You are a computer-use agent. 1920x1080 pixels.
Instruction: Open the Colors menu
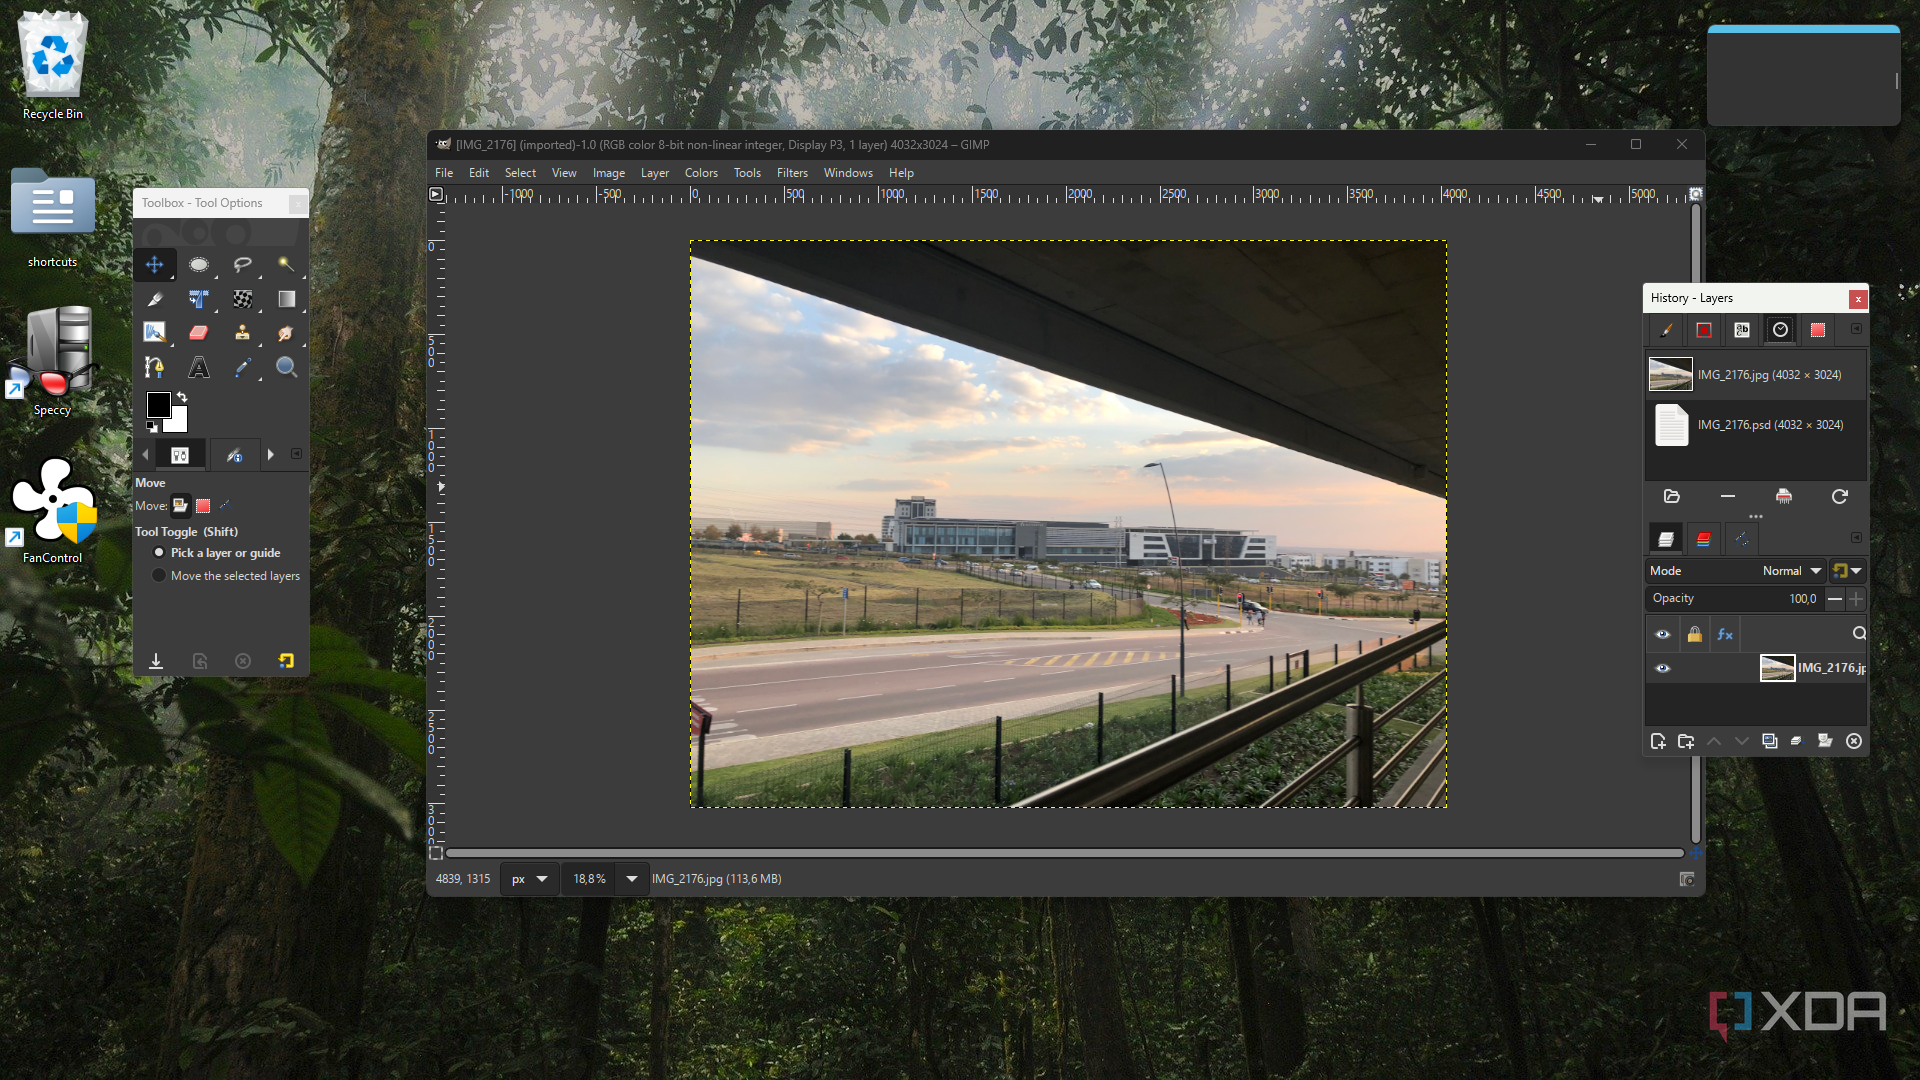(700, 173)
